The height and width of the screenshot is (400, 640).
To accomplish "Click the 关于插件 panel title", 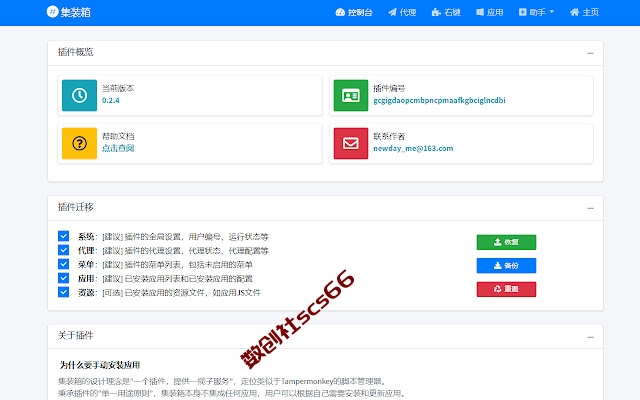I will 76,336.
